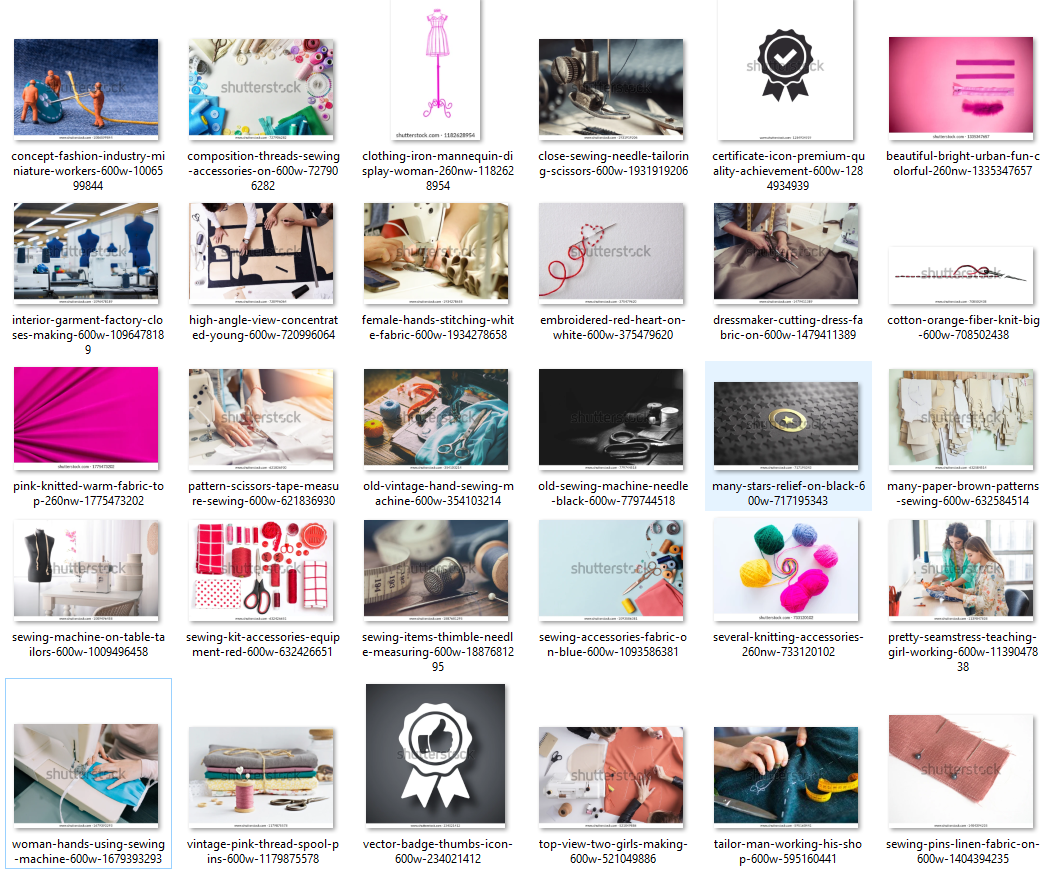Click file name vector-badge-thumbs-icon-600w-234021412
This screenshot has height=877, width=1048.
pos(438,851)
